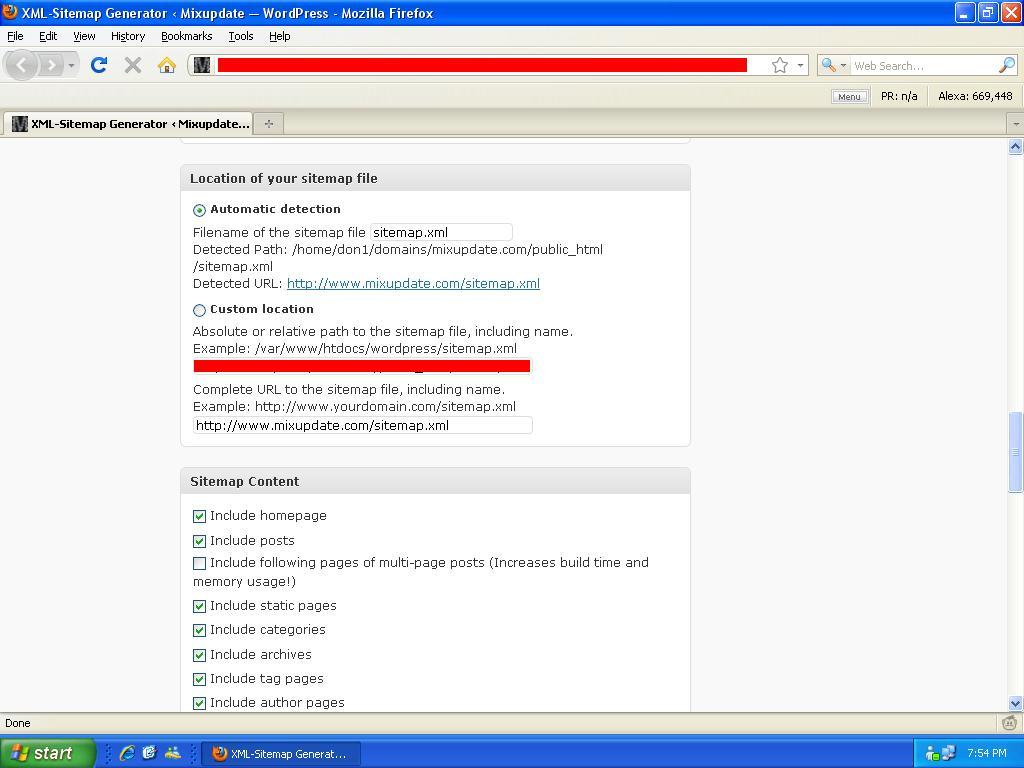Click the Menu toolbar button
This screenshot has height=768, width=1024.
pos(848,96)
